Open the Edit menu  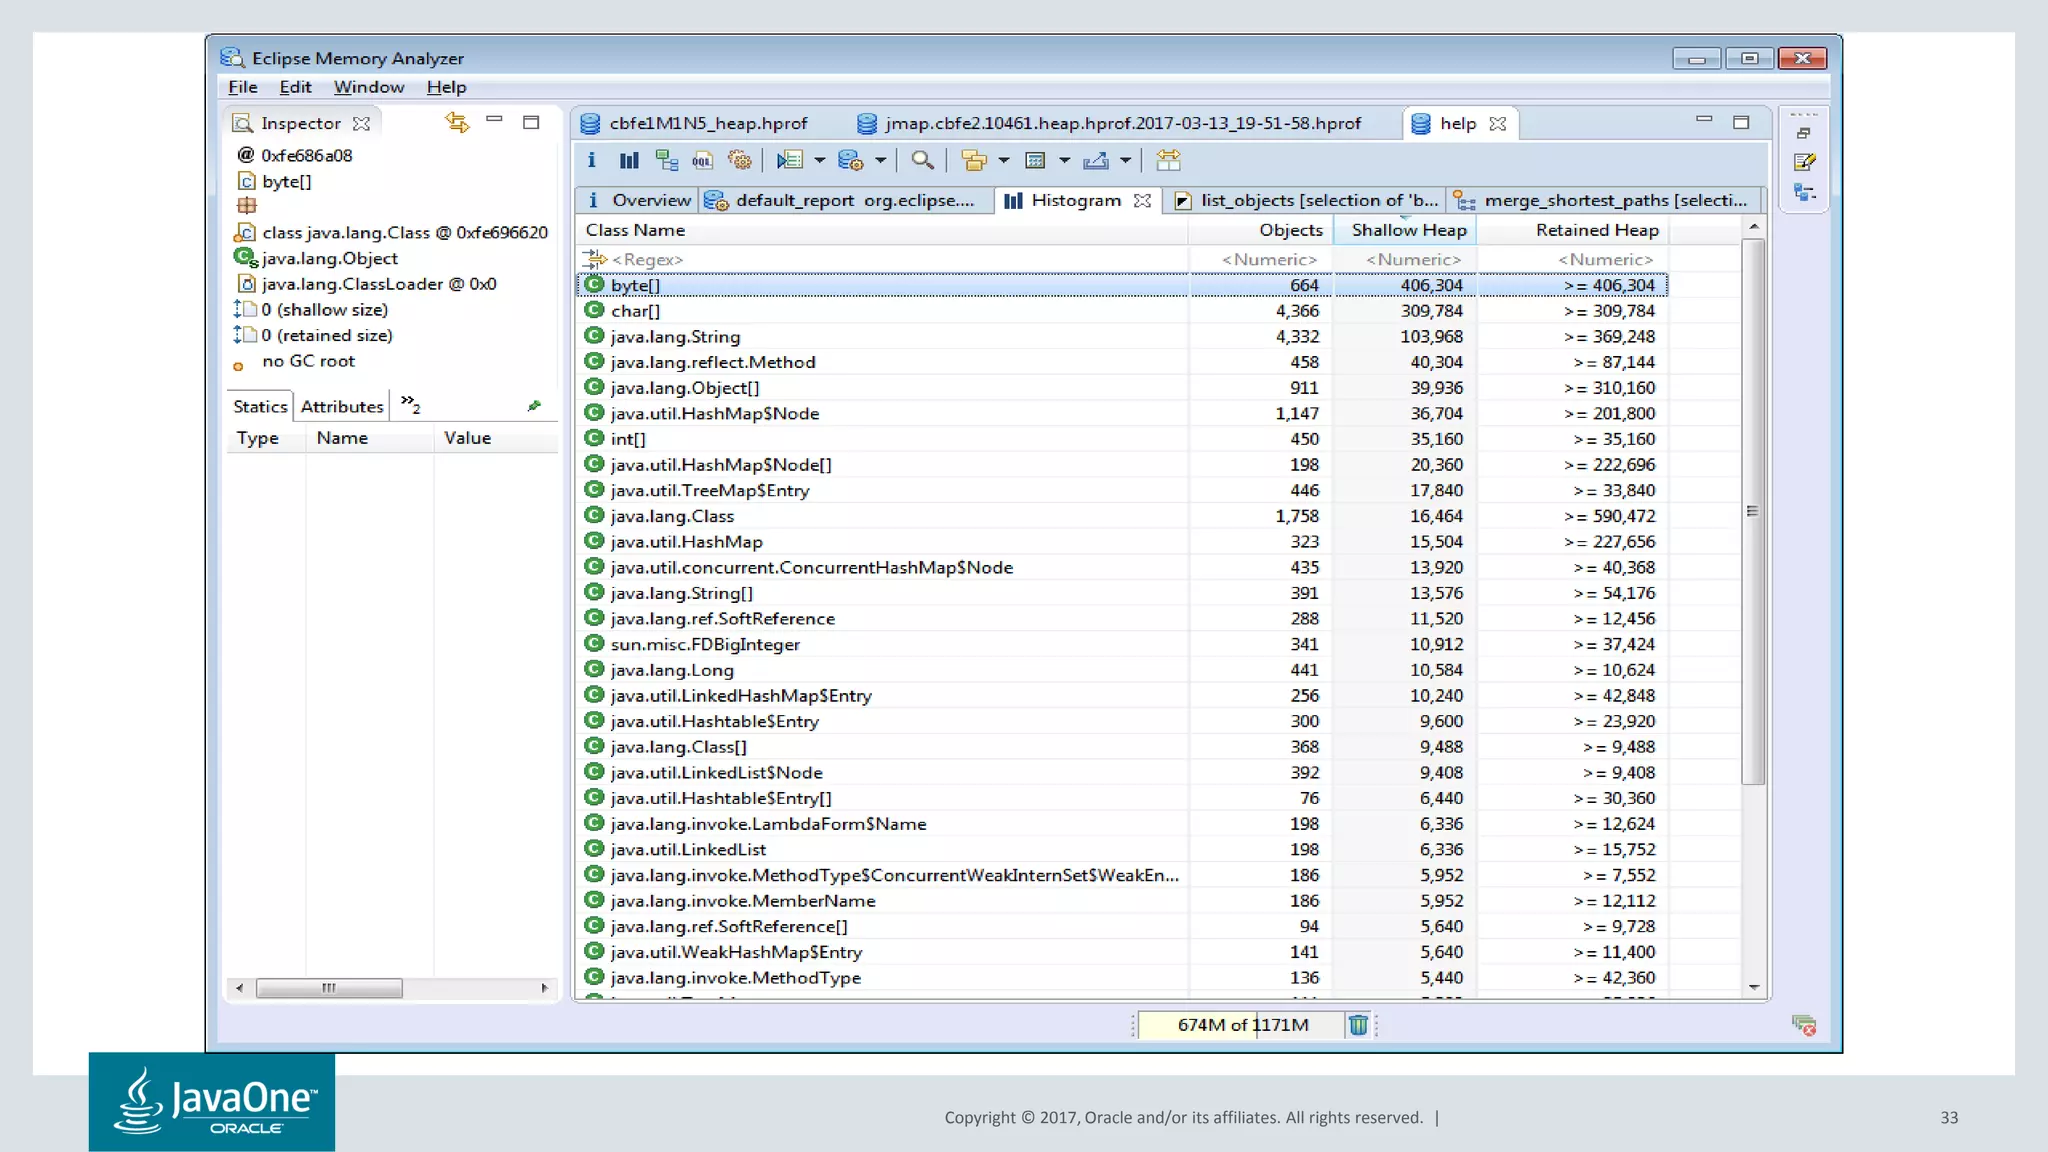[295, 87]
